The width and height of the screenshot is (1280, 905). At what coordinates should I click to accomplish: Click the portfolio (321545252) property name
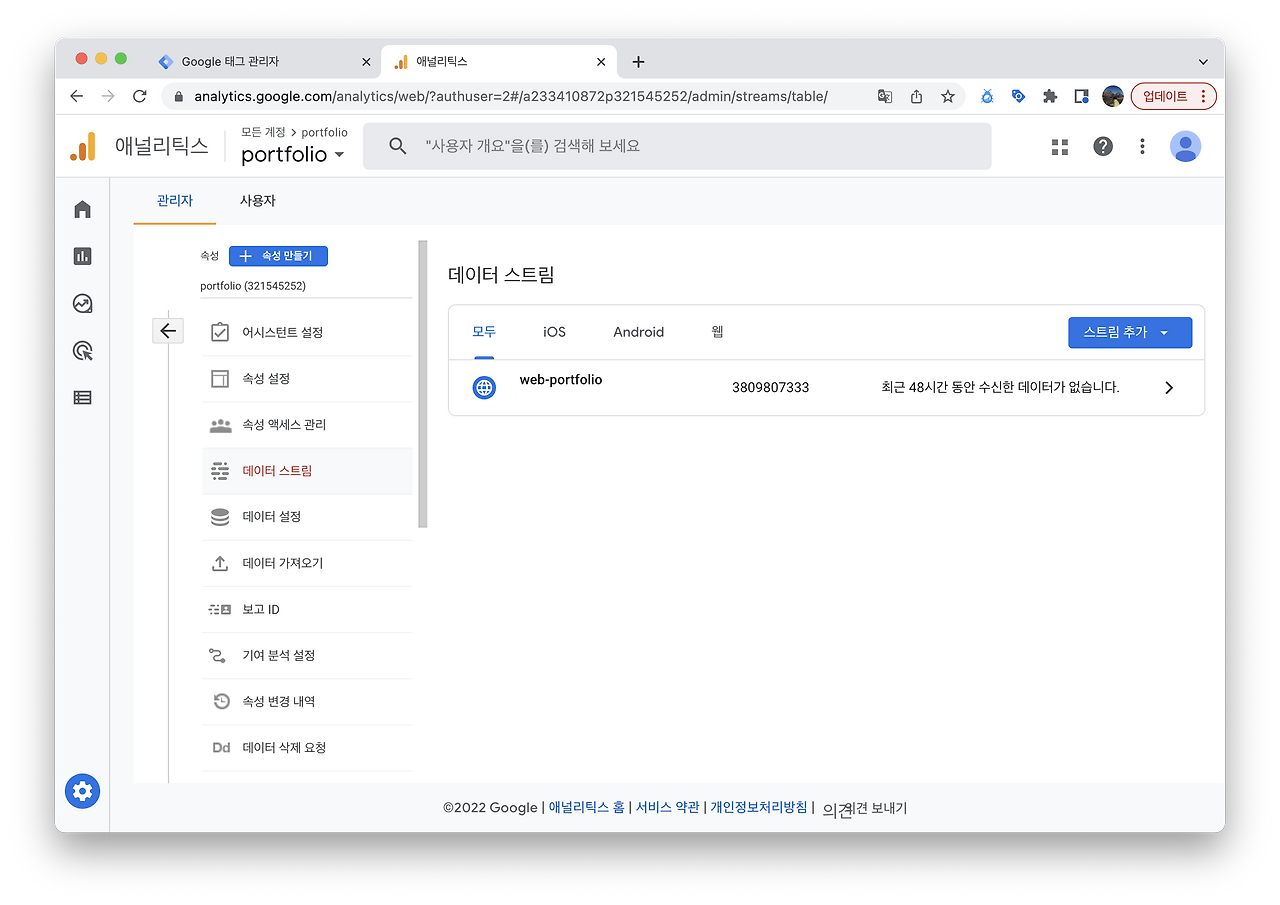click(253, 285)
